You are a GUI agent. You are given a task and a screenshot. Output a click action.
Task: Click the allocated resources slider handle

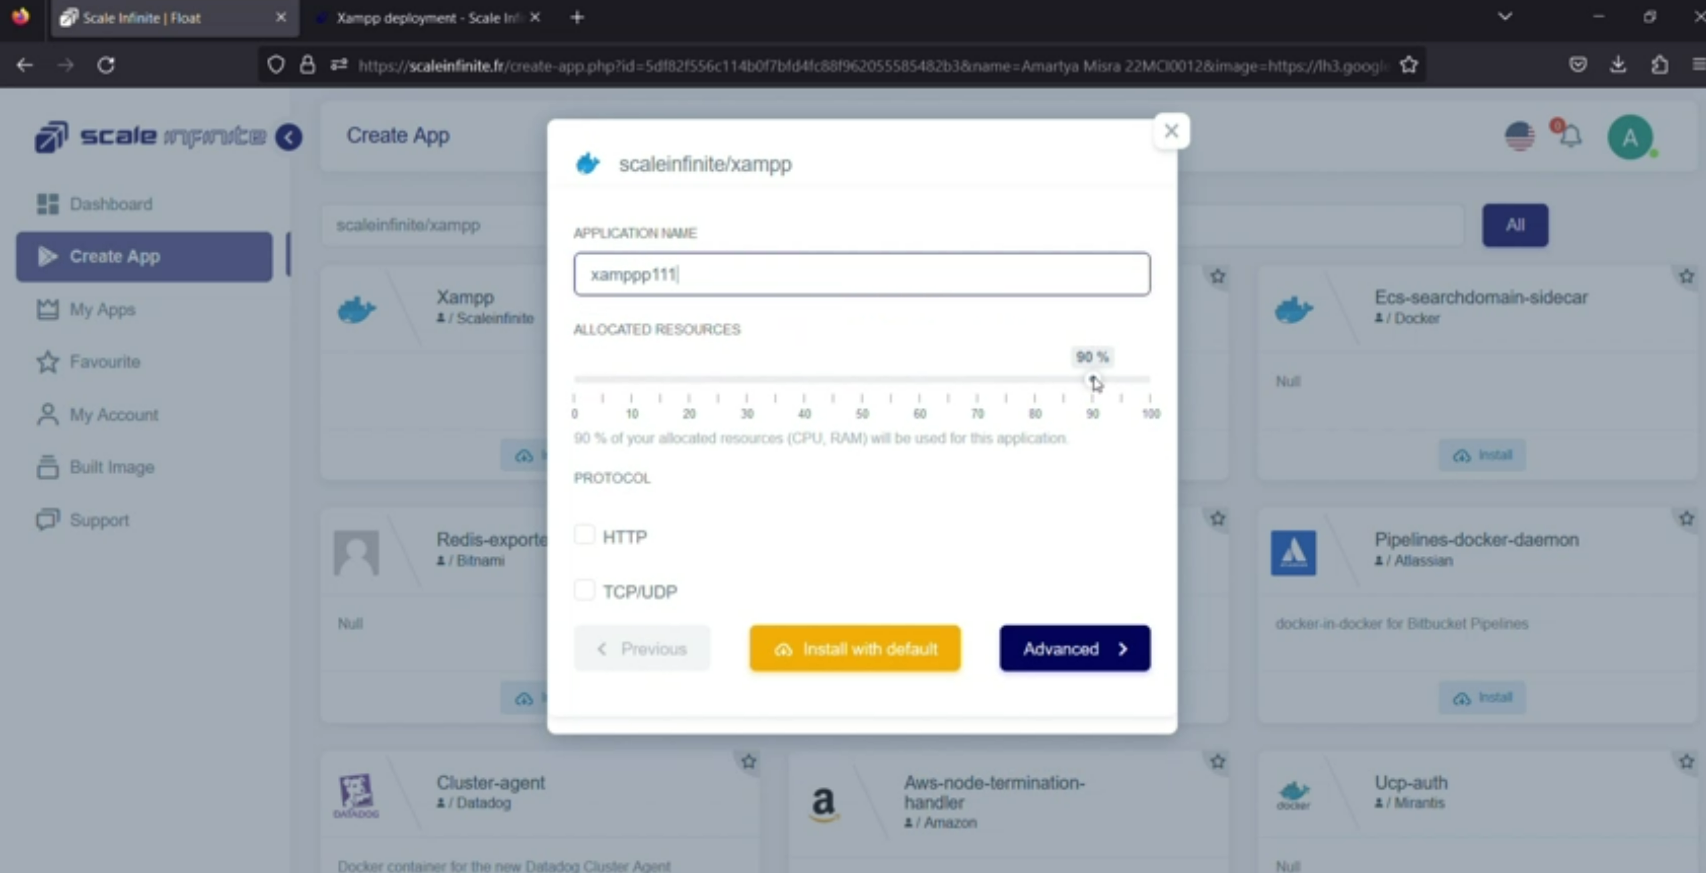coord(1092,380)
